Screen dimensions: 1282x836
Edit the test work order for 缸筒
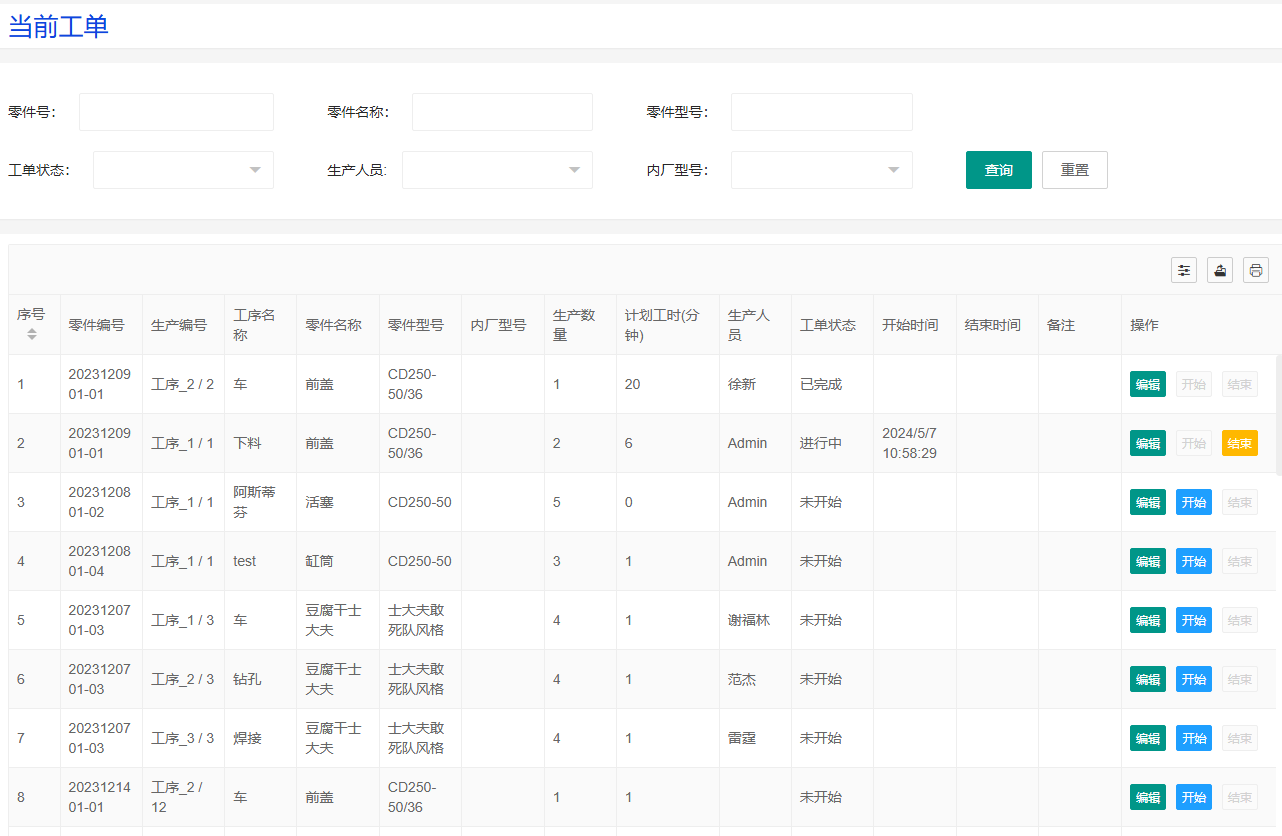(1147, 561)
